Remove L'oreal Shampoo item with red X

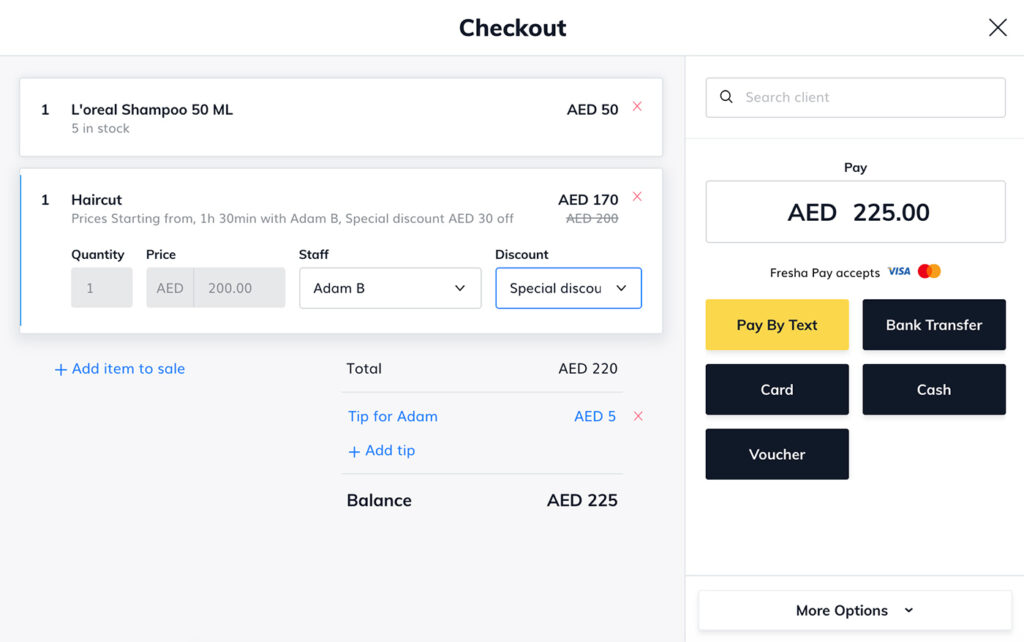coord(637,106)
